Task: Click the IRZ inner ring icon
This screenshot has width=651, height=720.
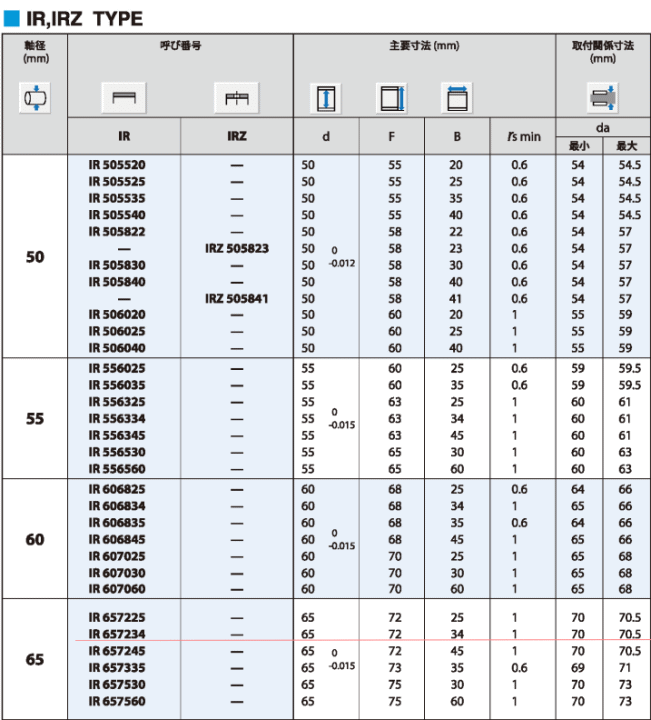Action: pos(236,98)
